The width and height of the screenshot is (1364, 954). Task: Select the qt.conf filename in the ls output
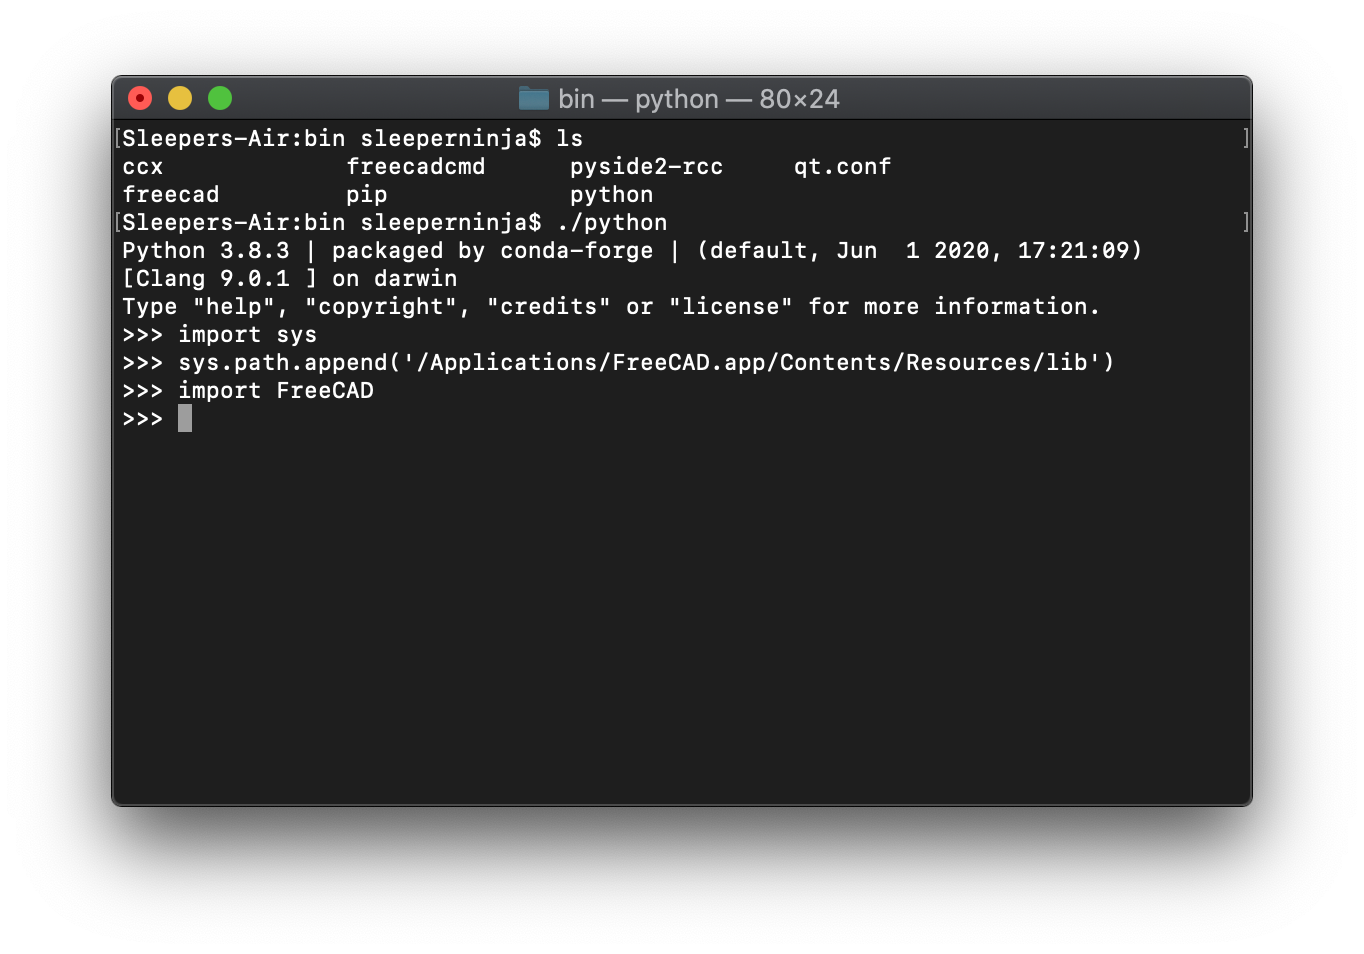841,166
